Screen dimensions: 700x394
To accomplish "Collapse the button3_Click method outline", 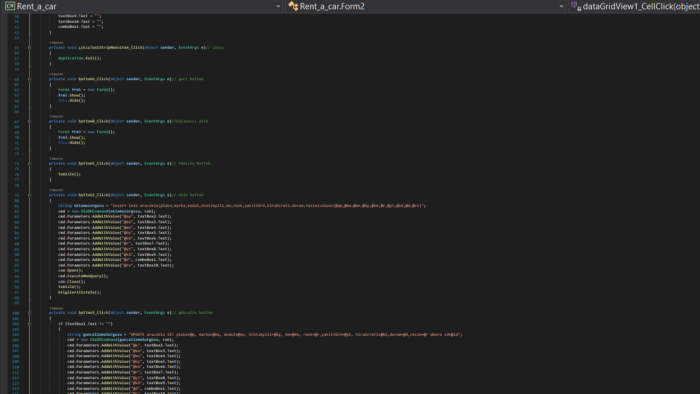I will [x=29, y=313].
